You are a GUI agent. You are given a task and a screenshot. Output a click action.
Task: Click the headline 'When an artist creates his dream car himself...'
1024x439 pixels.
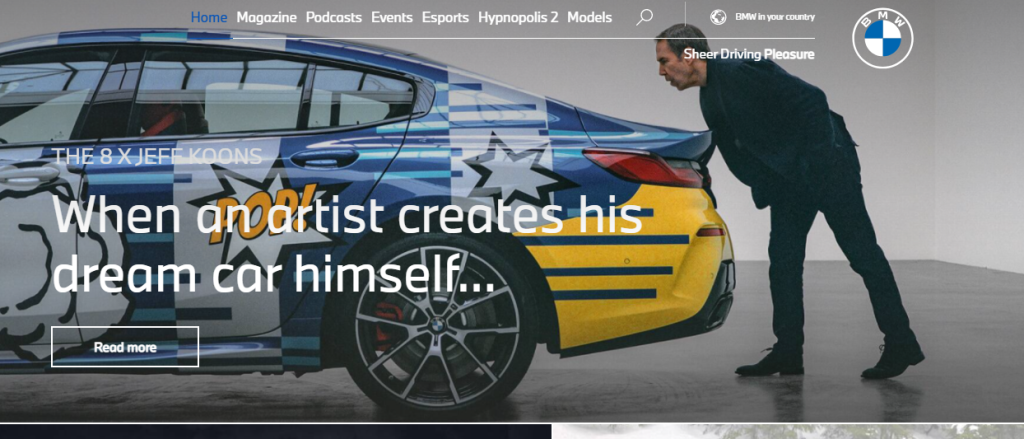347,245
